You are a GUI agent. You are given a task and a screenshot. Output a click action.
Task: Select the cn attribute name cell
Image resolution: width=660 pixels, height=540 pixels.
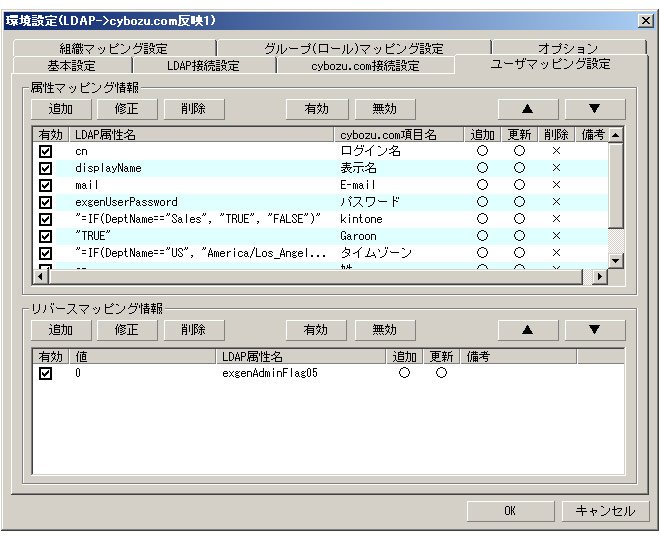coord(82,152)
